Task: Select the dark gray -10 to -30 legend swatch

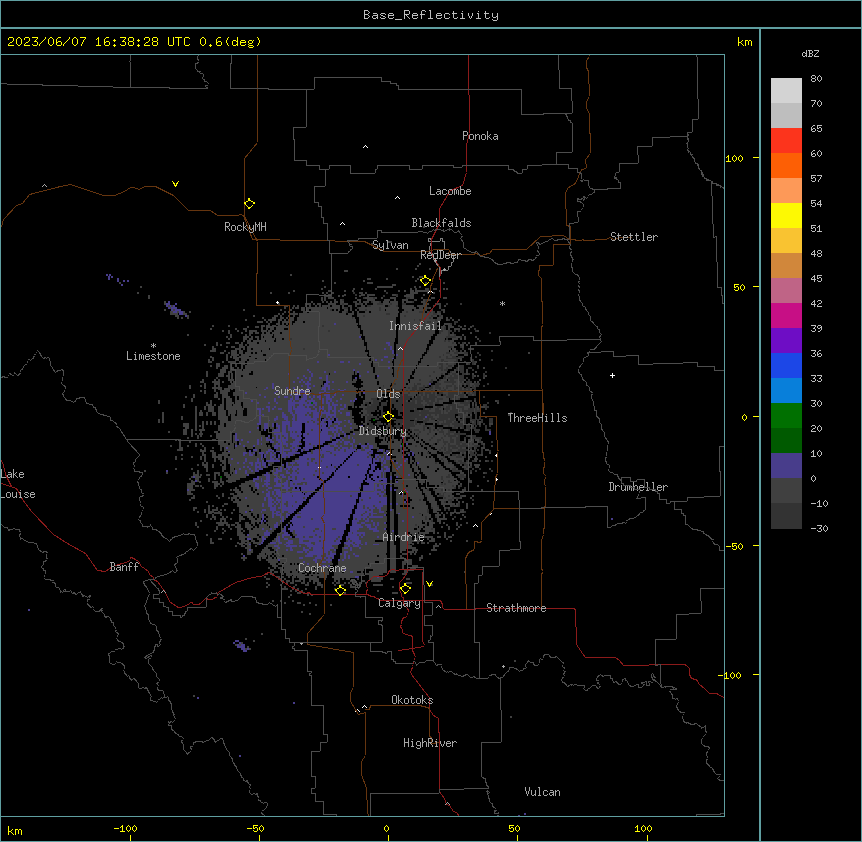Action: [786, 516]
